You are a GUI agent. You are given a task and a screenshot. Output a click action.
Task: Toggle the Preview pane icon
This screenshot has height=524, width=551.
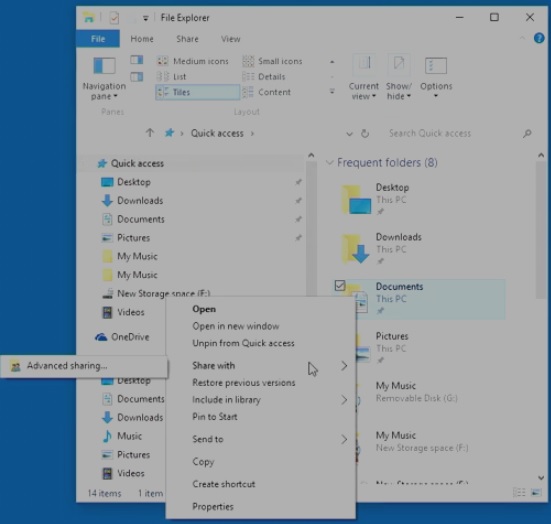tap(137, 60)
